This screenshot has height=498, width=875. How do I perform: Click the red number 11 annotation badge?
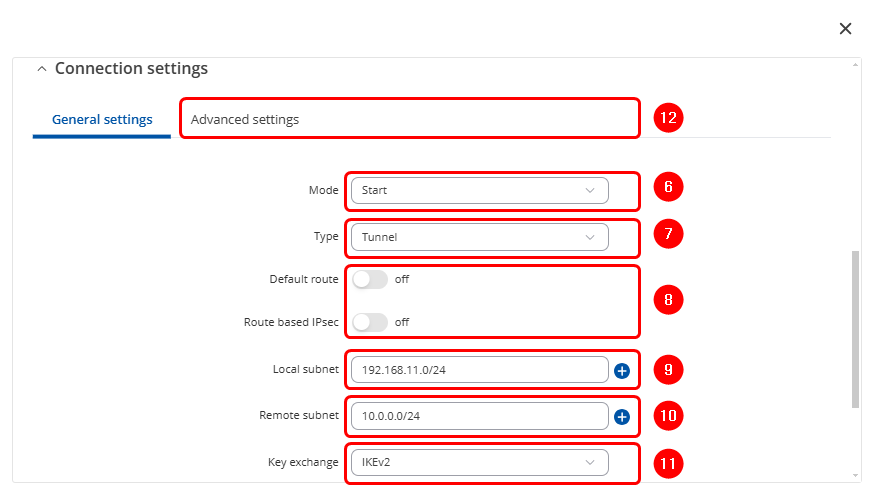tap(667, 463)
